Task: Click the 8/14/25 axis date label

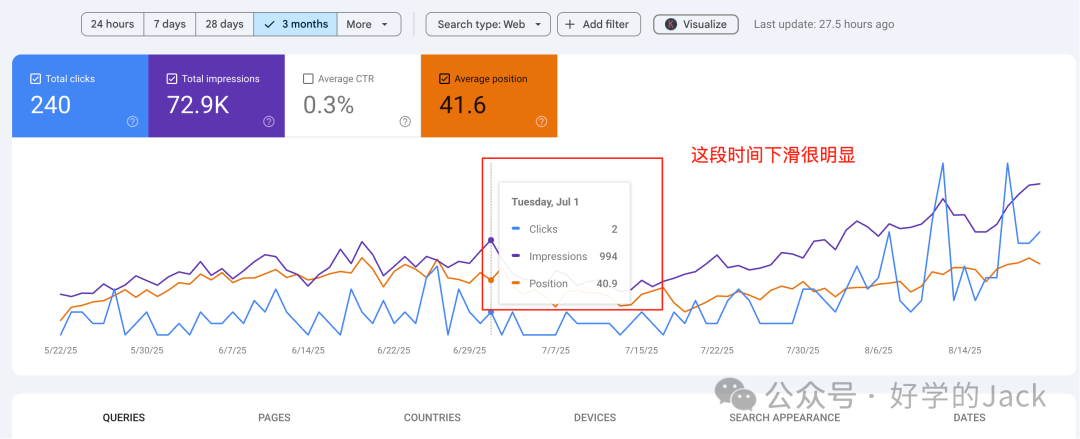Action: coord(964,350)
